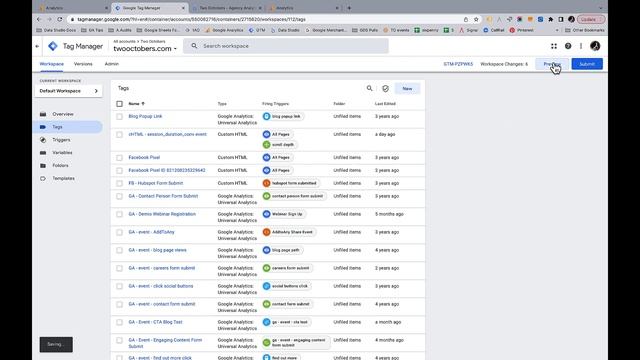This screenshot has height=360, width=640.
Task: Click the Templates sidebar icon
Action: (x=43, y=178)
